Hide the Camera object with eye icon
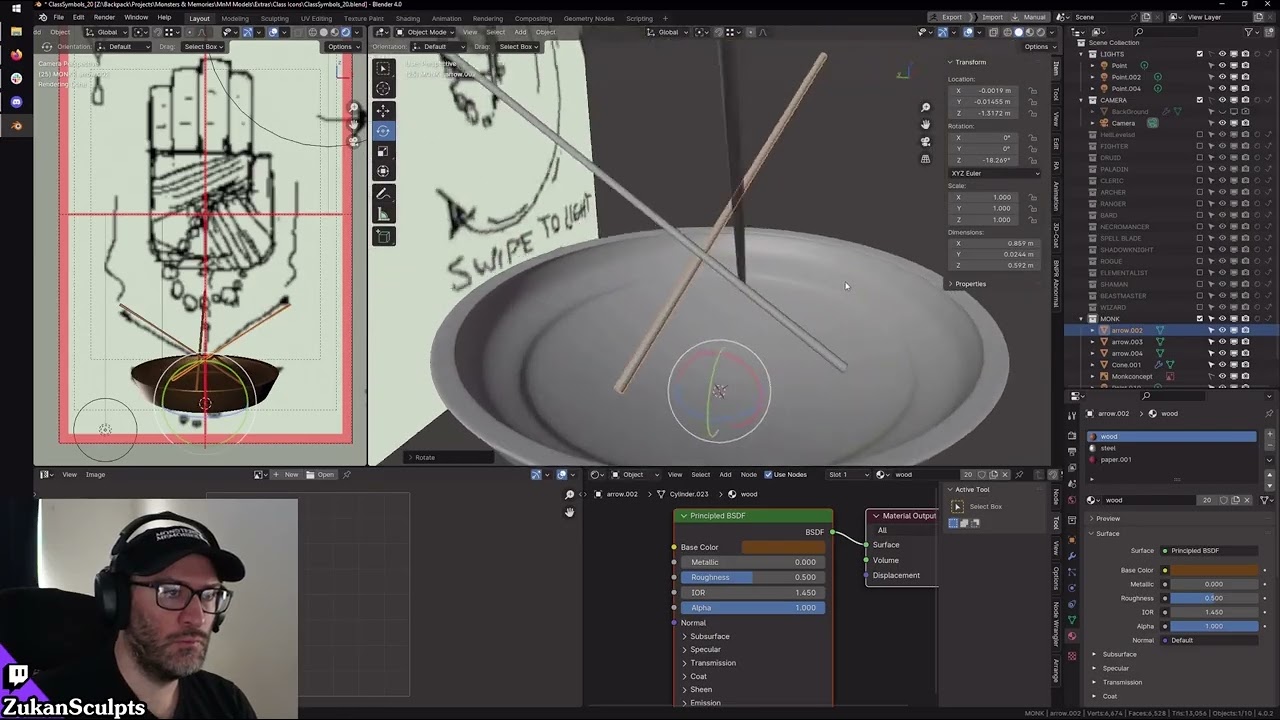This screenshot has height=720, width=1280. pos(1222,123)
